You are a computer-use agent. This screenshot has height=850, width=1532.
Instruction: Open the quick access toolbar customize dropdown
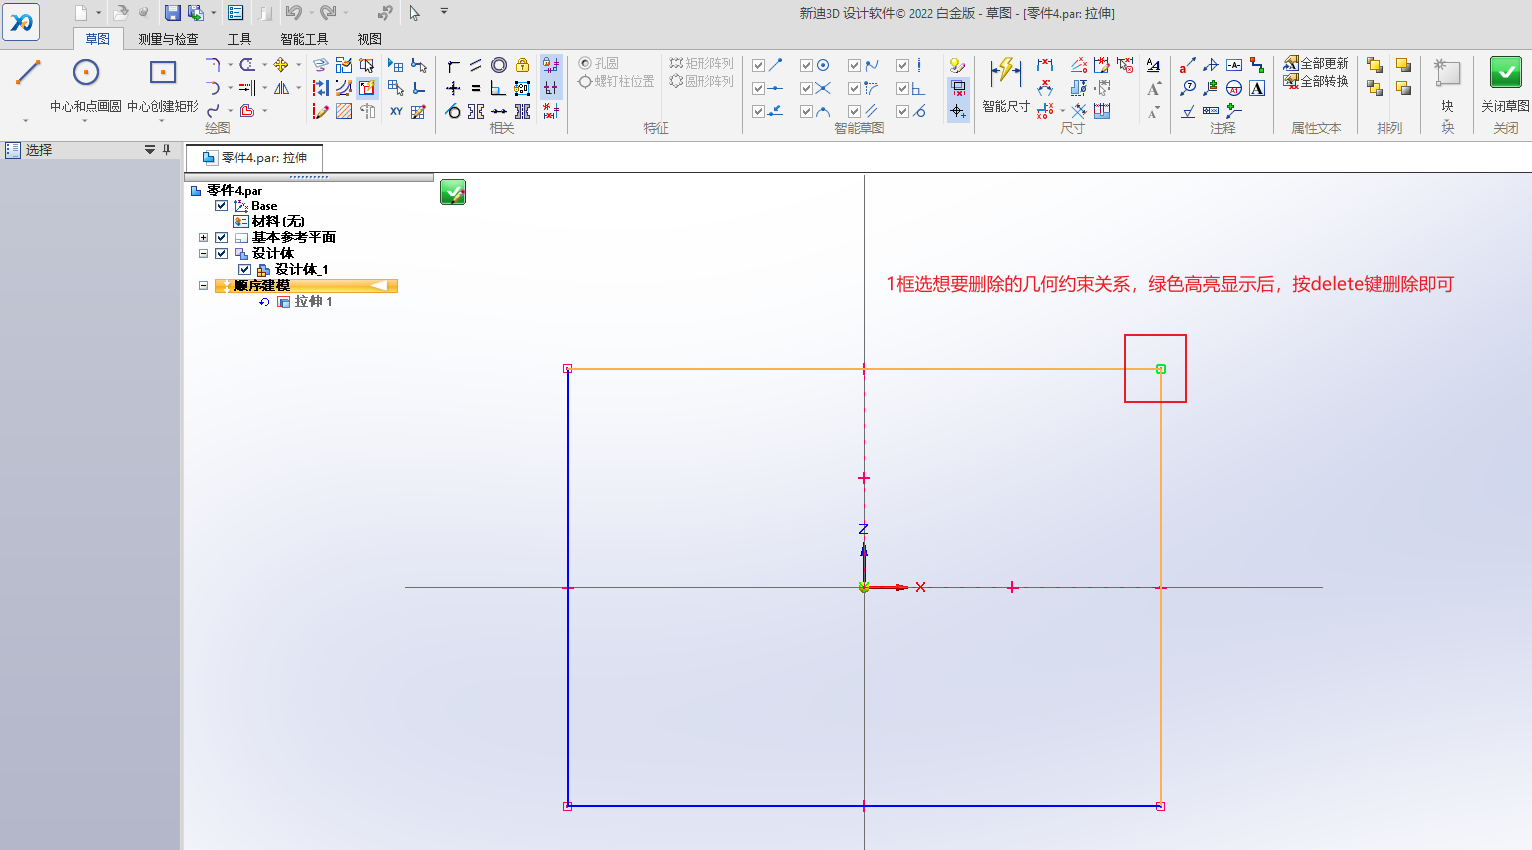pos(444,12)
